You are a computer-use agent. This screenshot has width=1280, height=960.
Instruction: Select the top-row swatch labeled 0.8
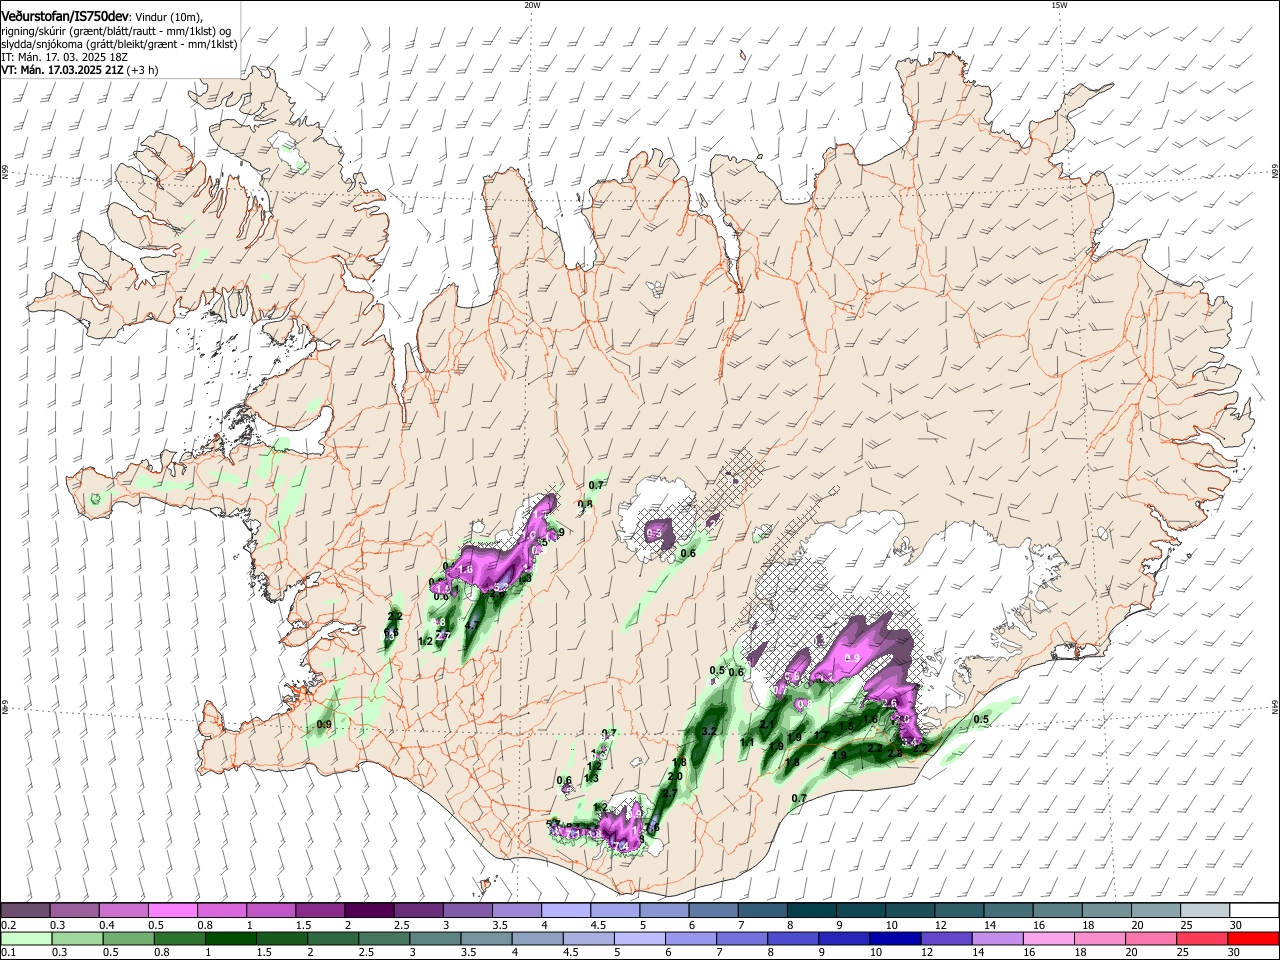(x=221, y=911)
